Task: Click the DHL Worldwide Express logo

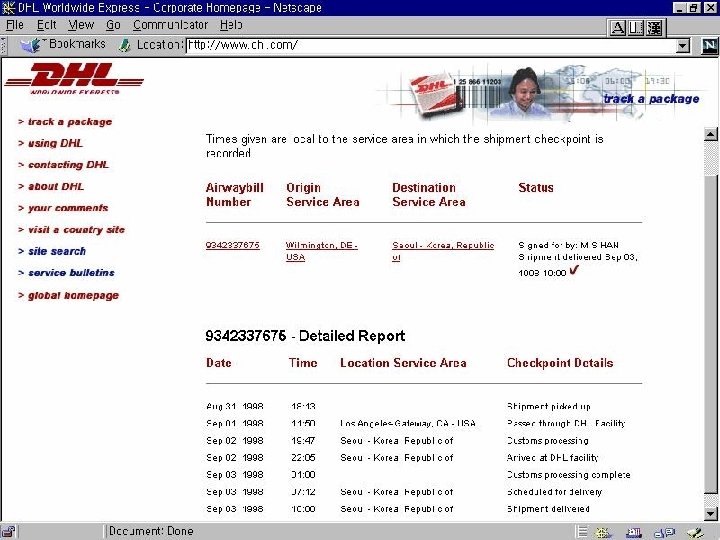Action: point(74,79)
